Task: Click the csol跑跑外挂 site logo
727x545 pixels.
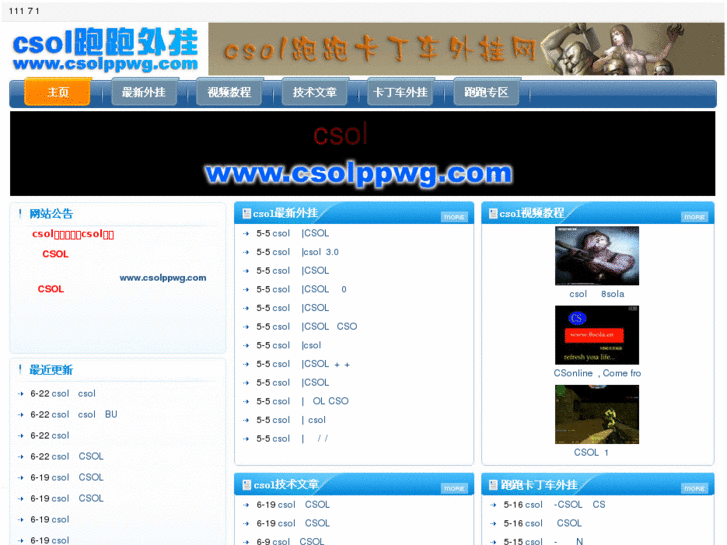Action: [105, 49]
